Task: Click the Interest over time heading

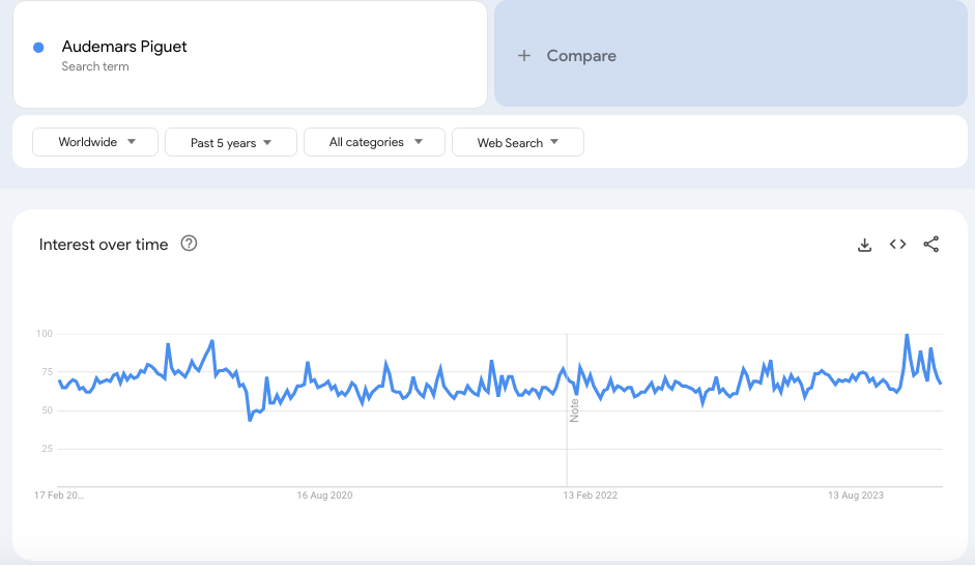Action: tap(103, 244)
